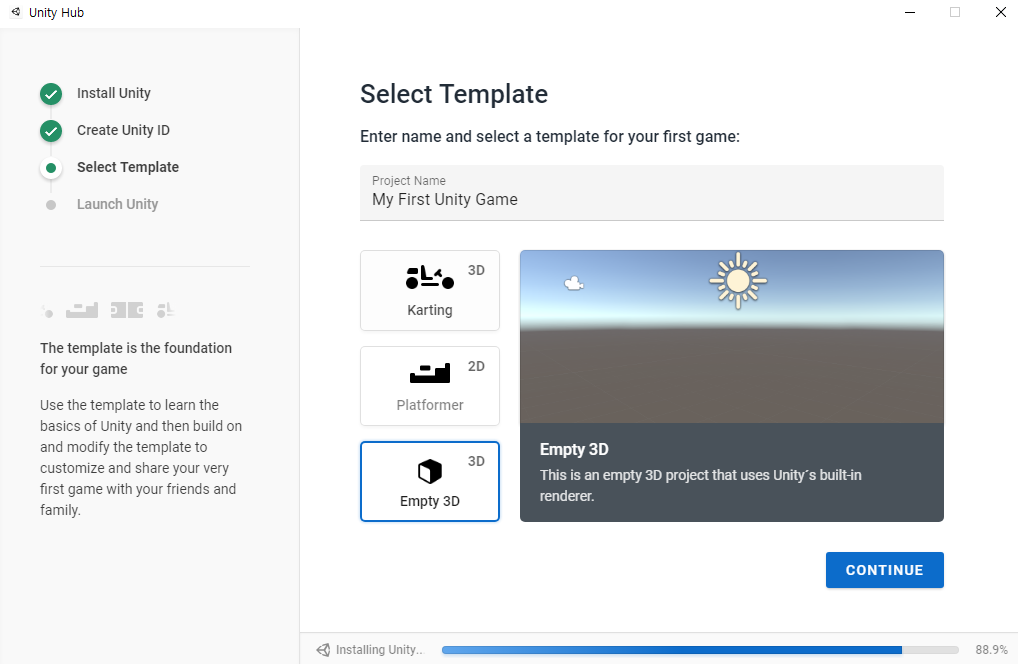
Task: Click the faded kart icon in sidebar
Action: click(166, 310)
